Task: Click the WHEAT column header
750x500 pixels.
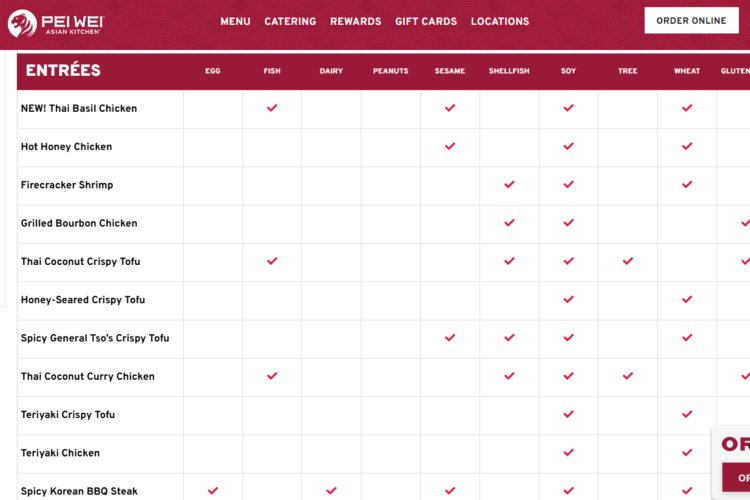Action: [x=687, y=71]
